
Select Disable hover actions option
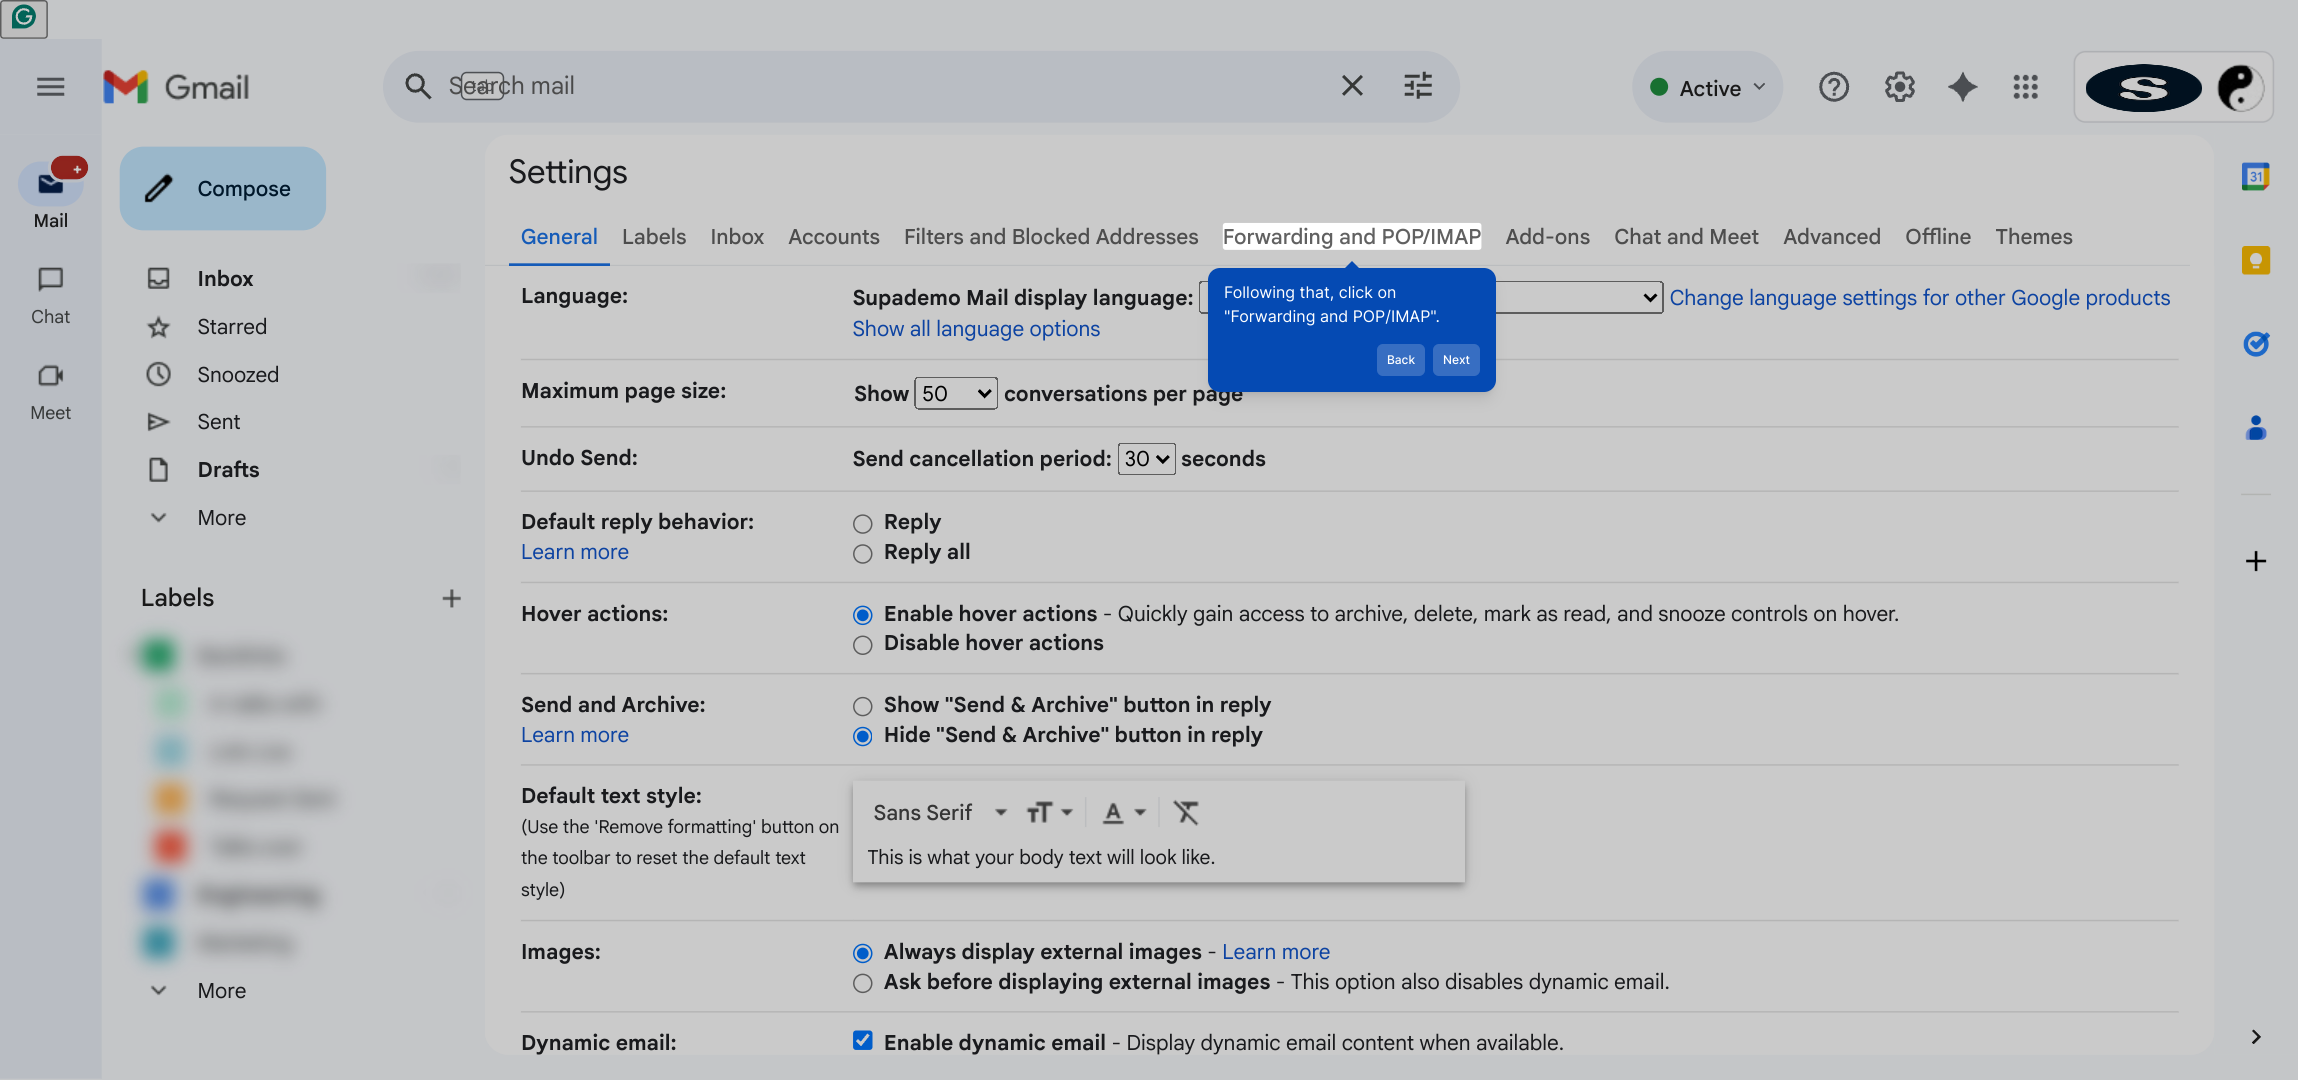point(862,645)
